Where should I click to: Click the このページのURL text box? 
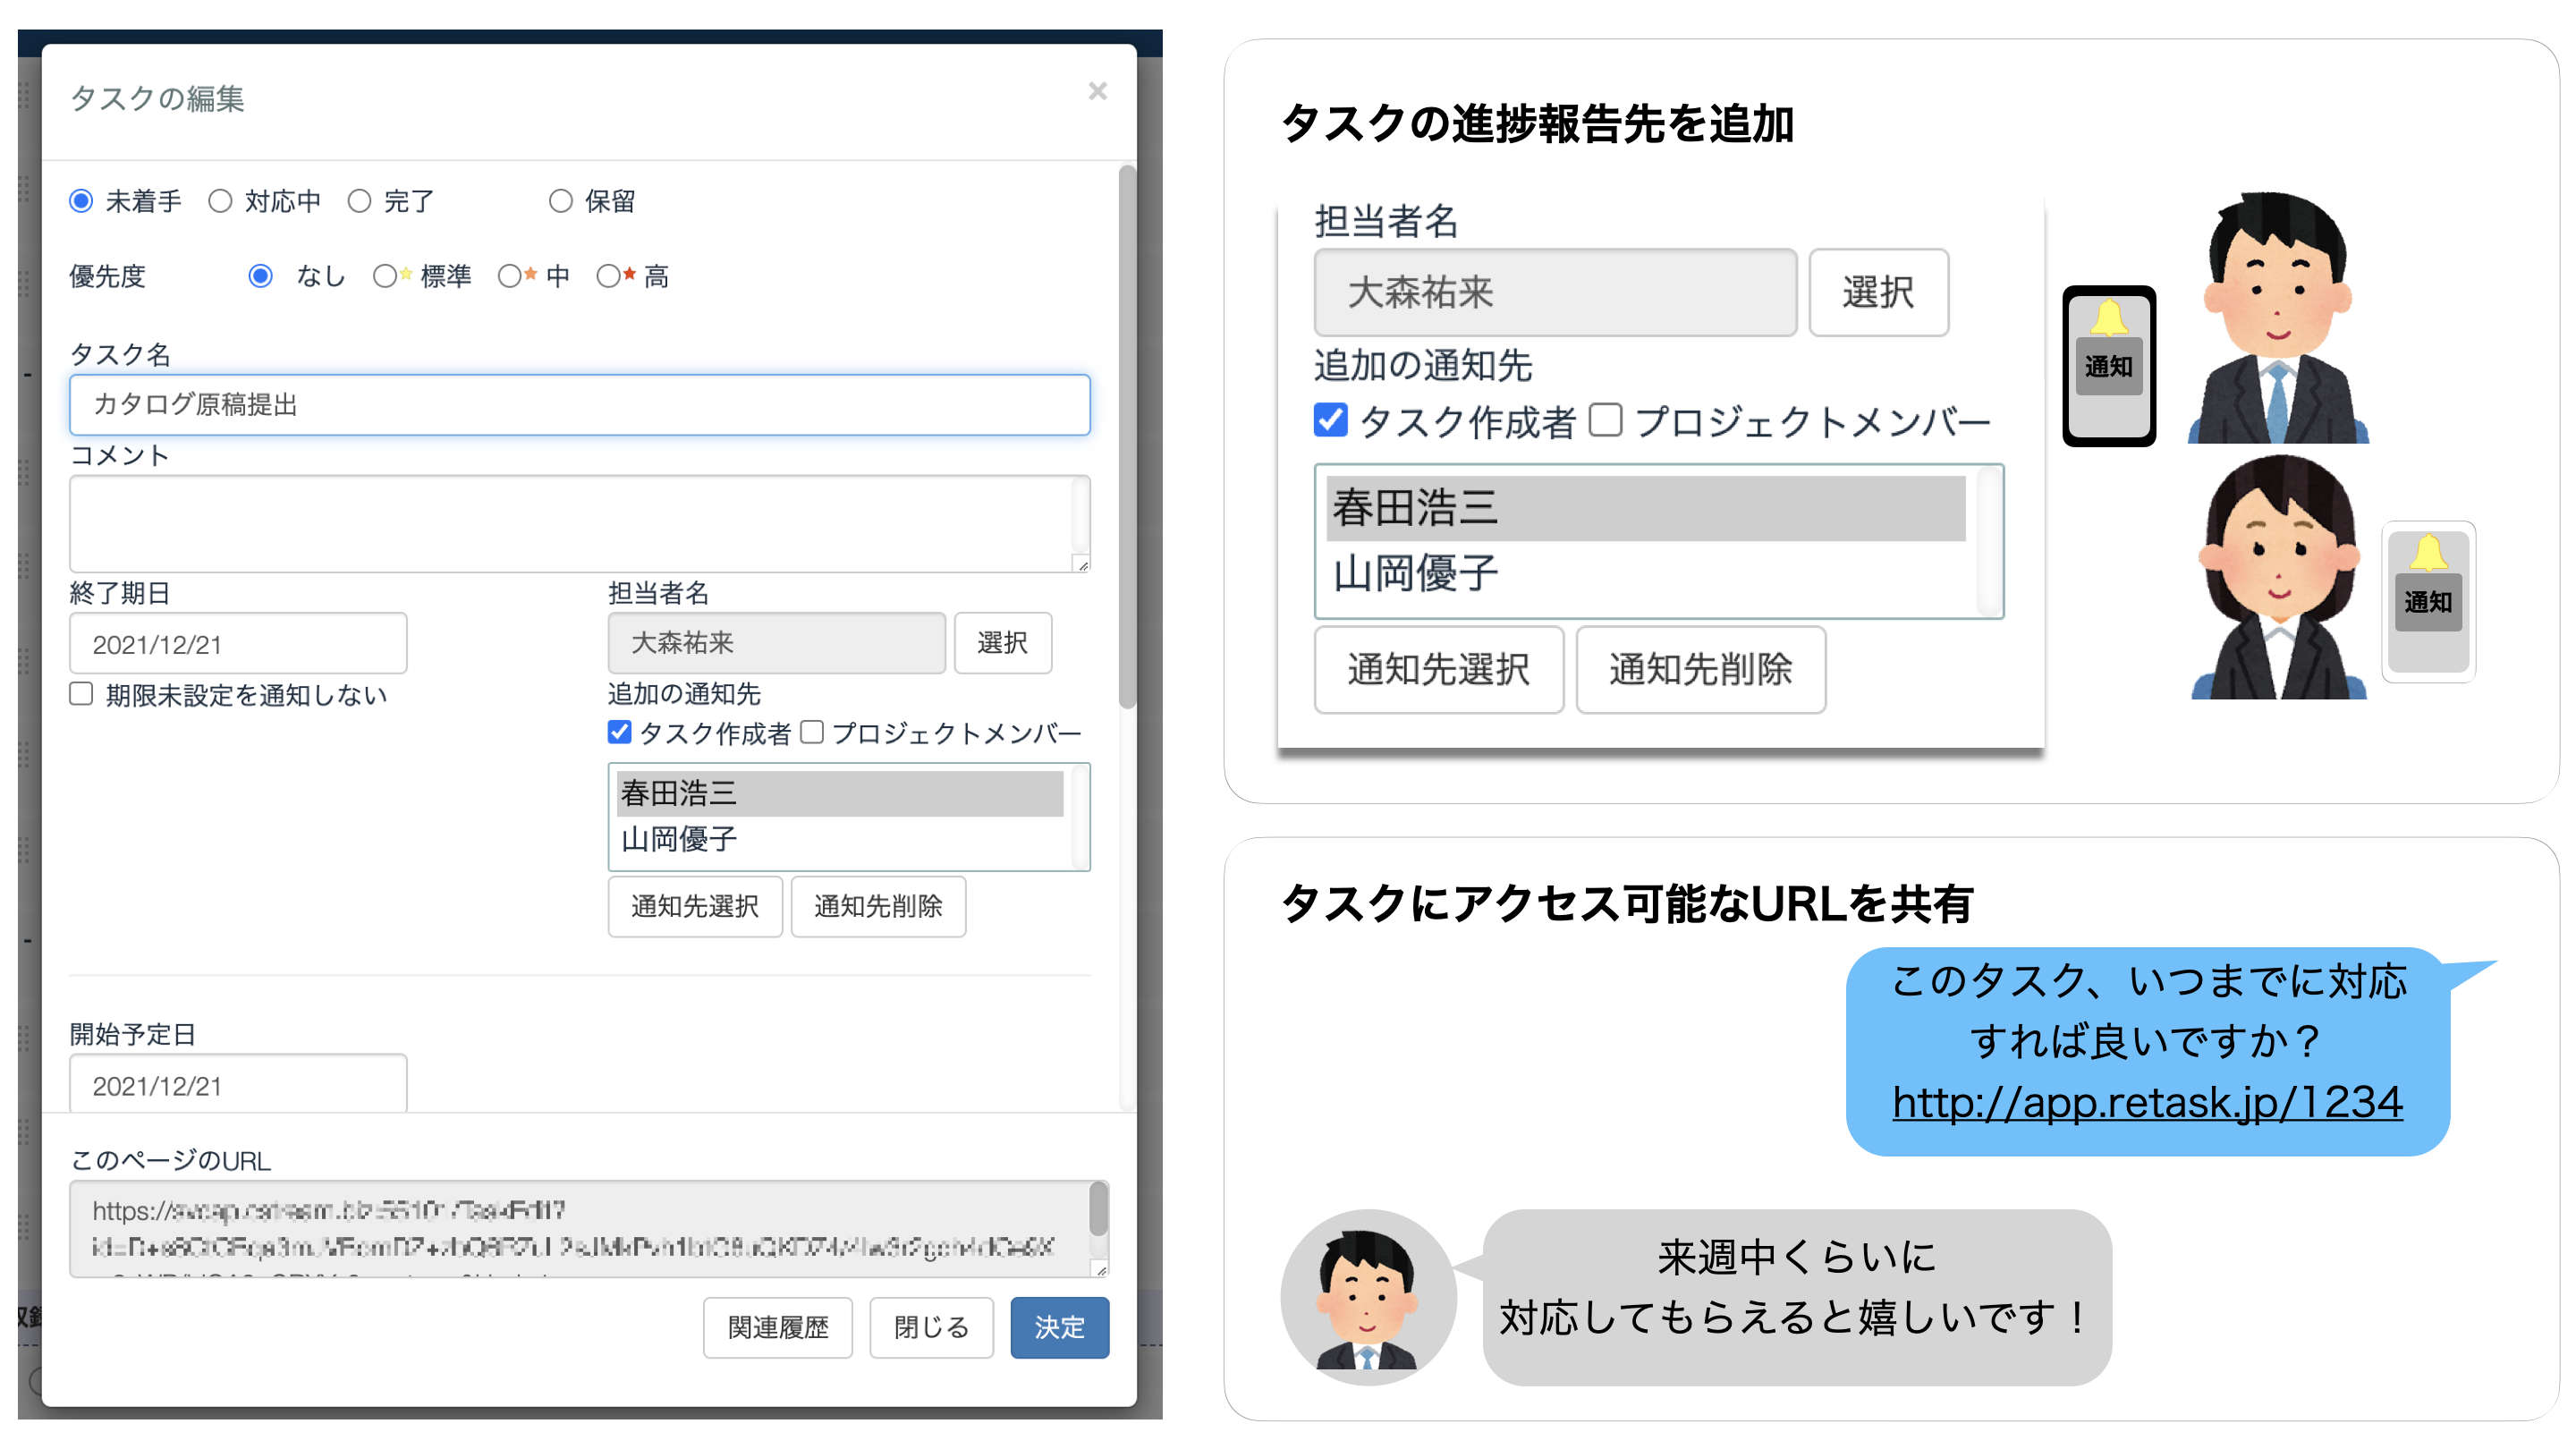pyautogui.click(x=579, y=1229)
